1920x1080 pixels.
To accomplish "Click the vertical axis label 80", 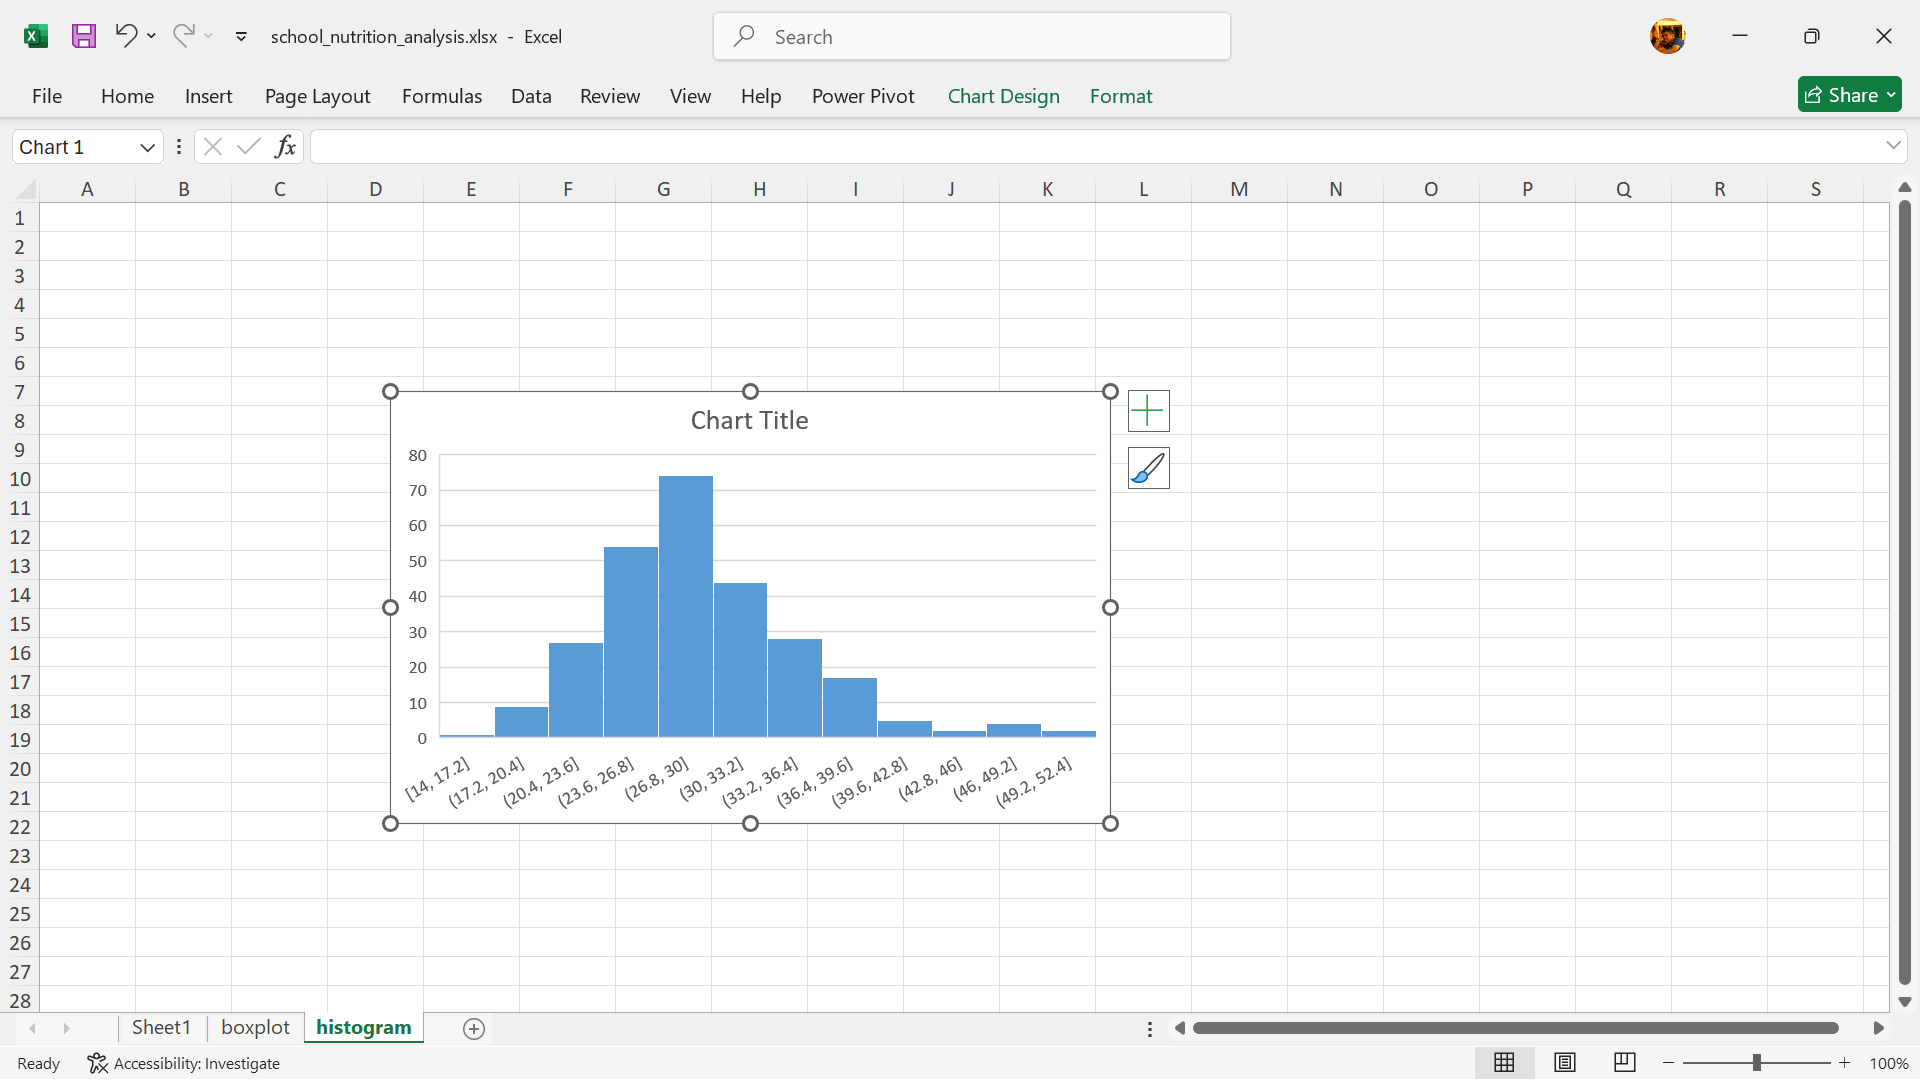I will point(417,456).
